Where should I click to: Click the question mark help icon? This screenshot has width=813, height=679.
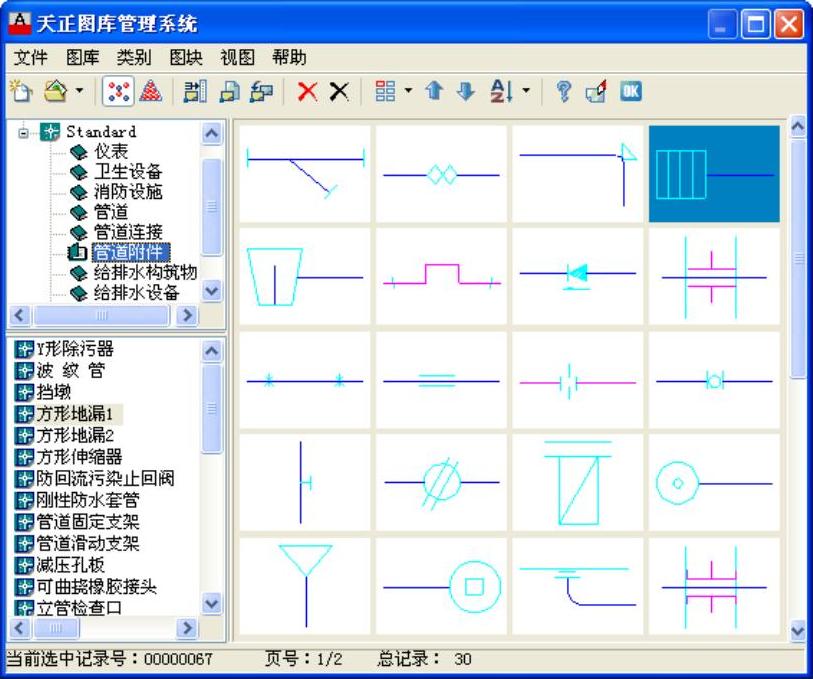pyautogui.click(x=564, y=91)
